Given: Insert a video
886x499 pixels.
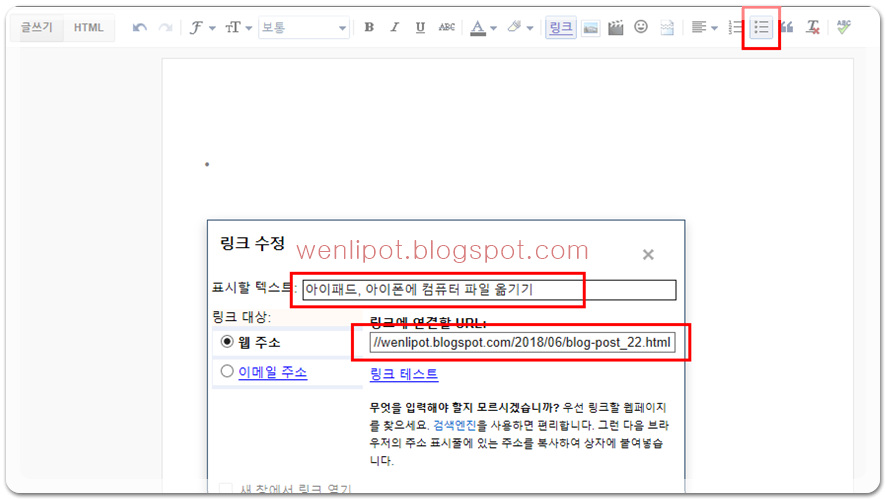Looking at the screenshot, I should pos(615,27).
